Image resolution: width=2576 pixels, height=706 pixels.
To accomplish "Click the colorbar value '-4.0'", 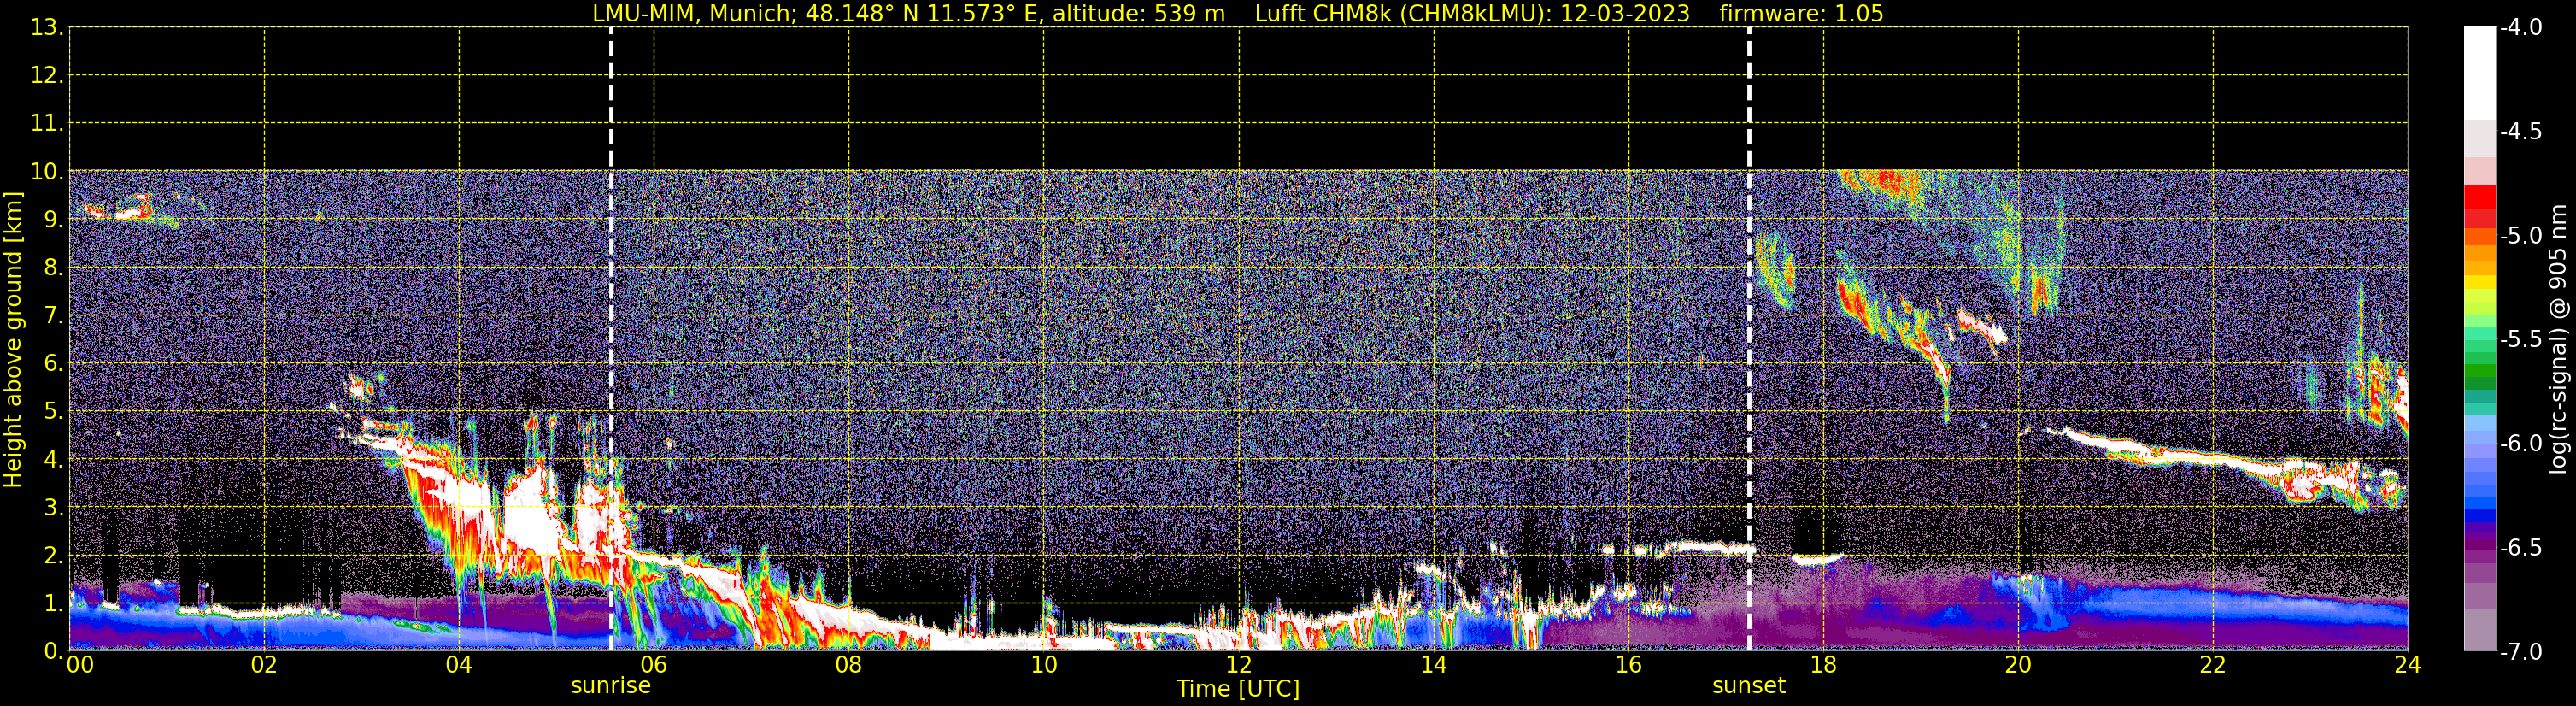I will point(2520,28).
